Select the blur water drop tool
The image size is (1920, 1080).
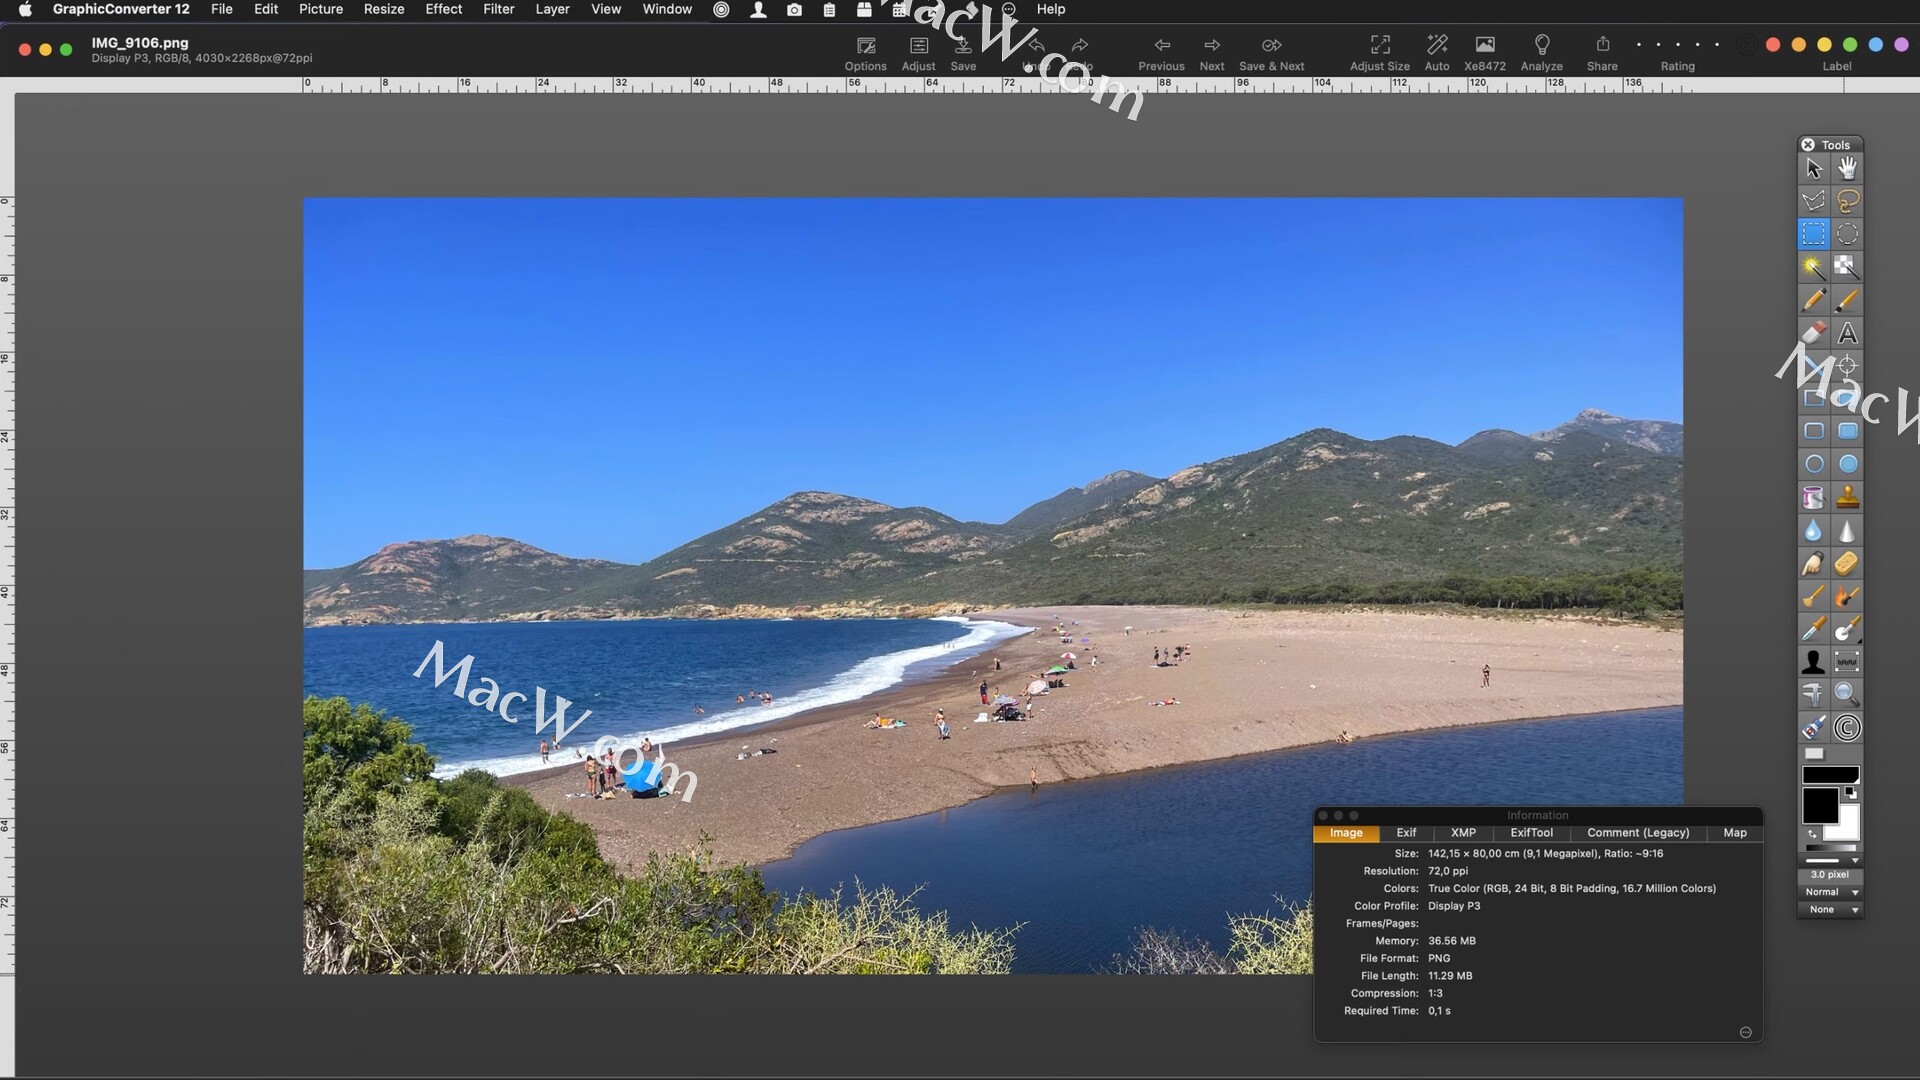pyautogui.click(x=1814, y=530)
